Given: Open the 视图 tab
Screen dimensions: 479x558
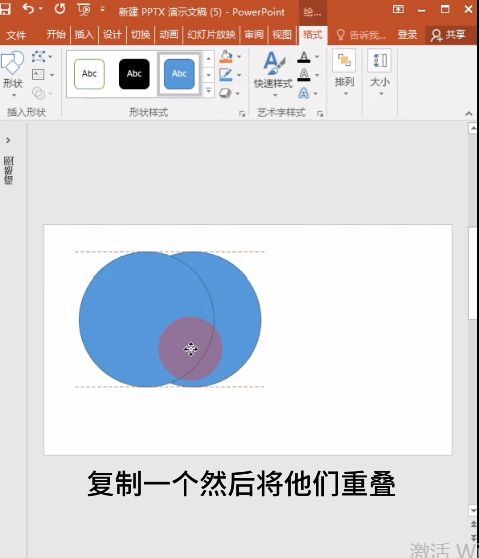Looking at the screenshot, I should point(282,35).
